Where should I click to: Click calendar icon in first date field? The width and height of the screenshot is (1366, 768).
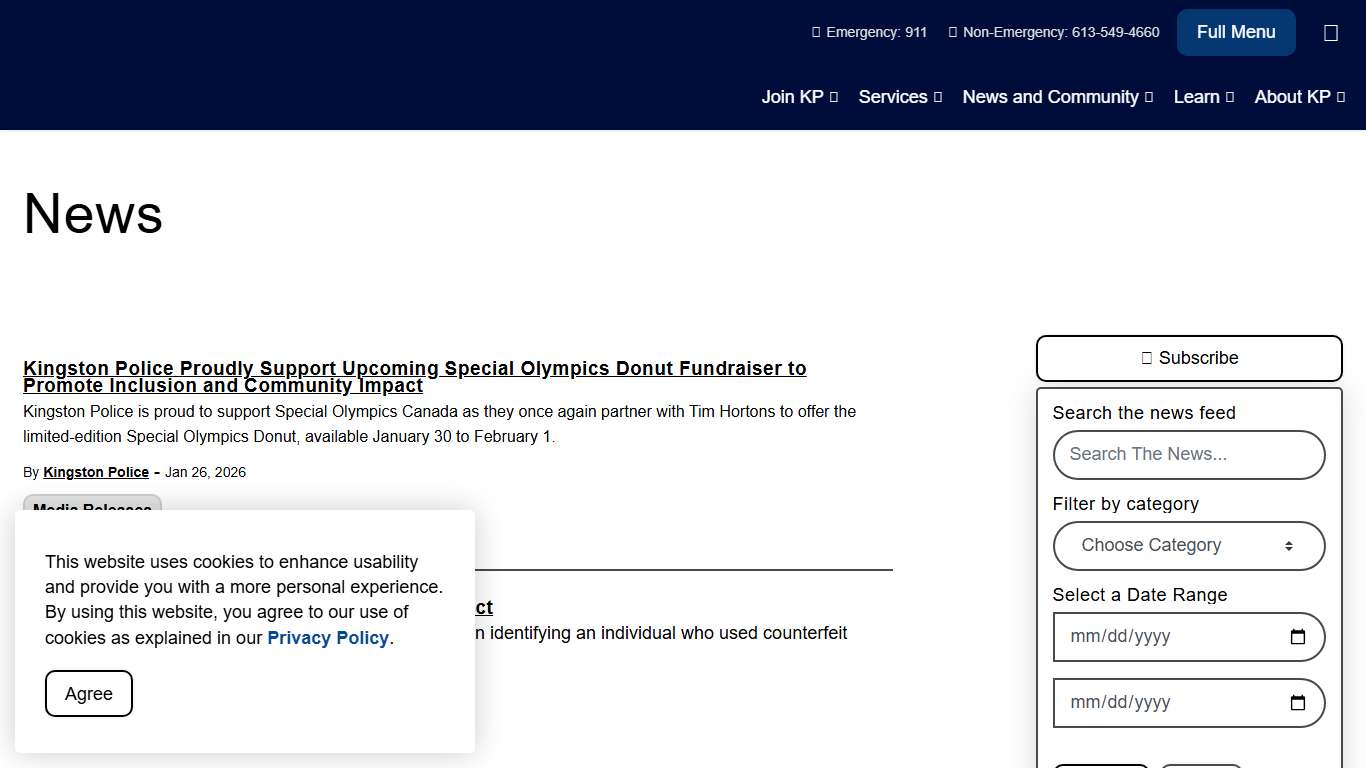point(1298,637)
